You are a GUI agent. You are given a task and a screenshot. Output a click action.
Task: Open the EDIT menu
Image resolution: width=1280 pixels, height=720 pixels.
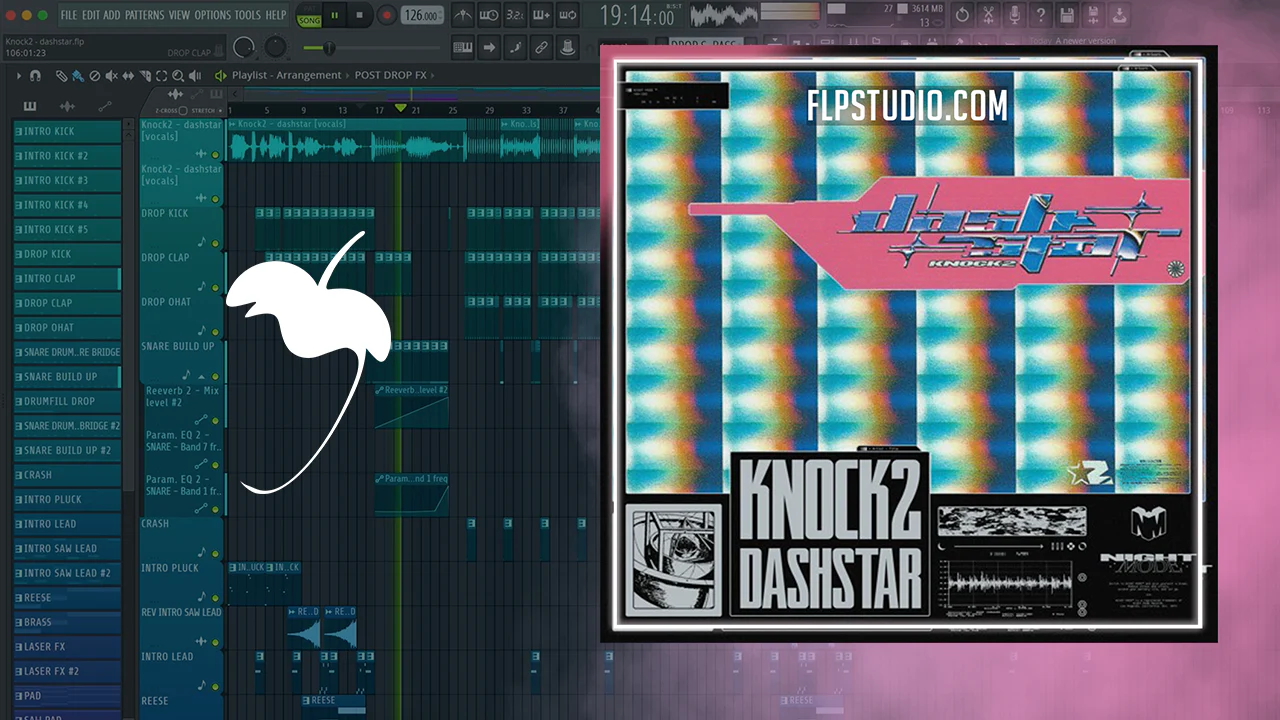tap(91, 15)
